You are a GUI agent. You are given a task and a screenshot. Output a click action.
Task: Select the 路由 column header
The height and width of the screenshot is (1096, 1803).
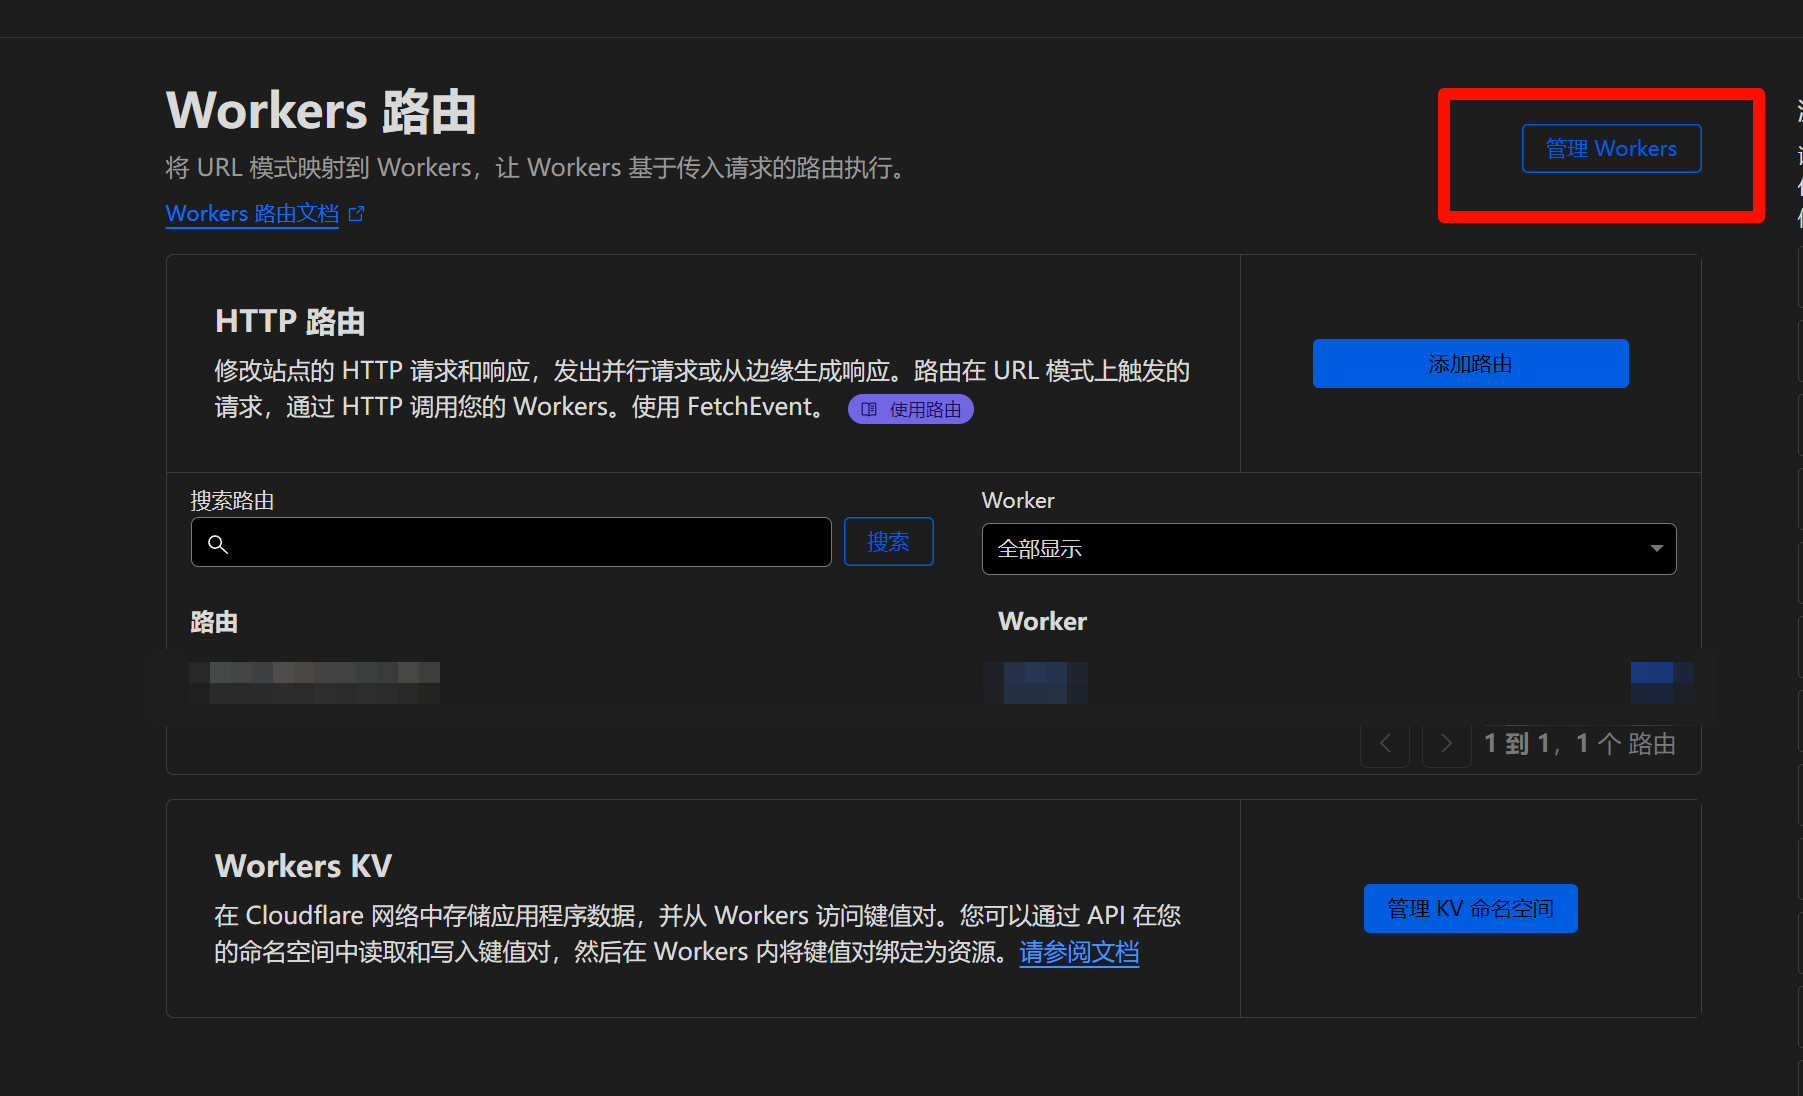click(x=214, y=622)
